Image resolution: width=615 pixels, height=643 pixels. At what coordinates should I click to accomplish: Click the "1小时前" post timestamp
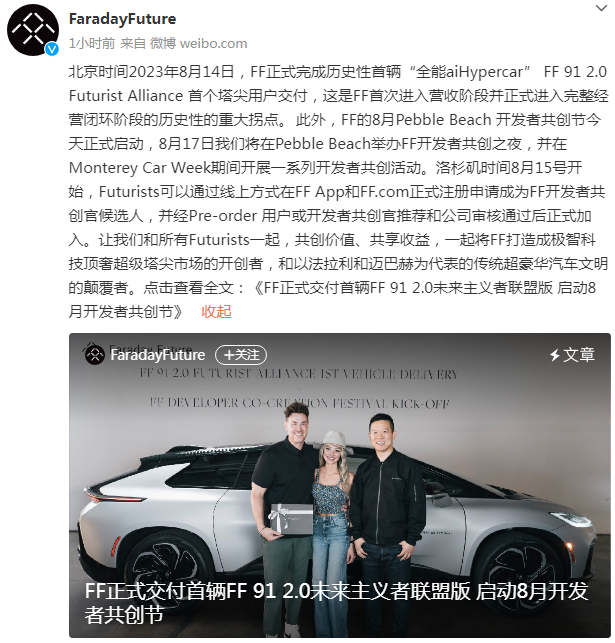pos(92,43)
